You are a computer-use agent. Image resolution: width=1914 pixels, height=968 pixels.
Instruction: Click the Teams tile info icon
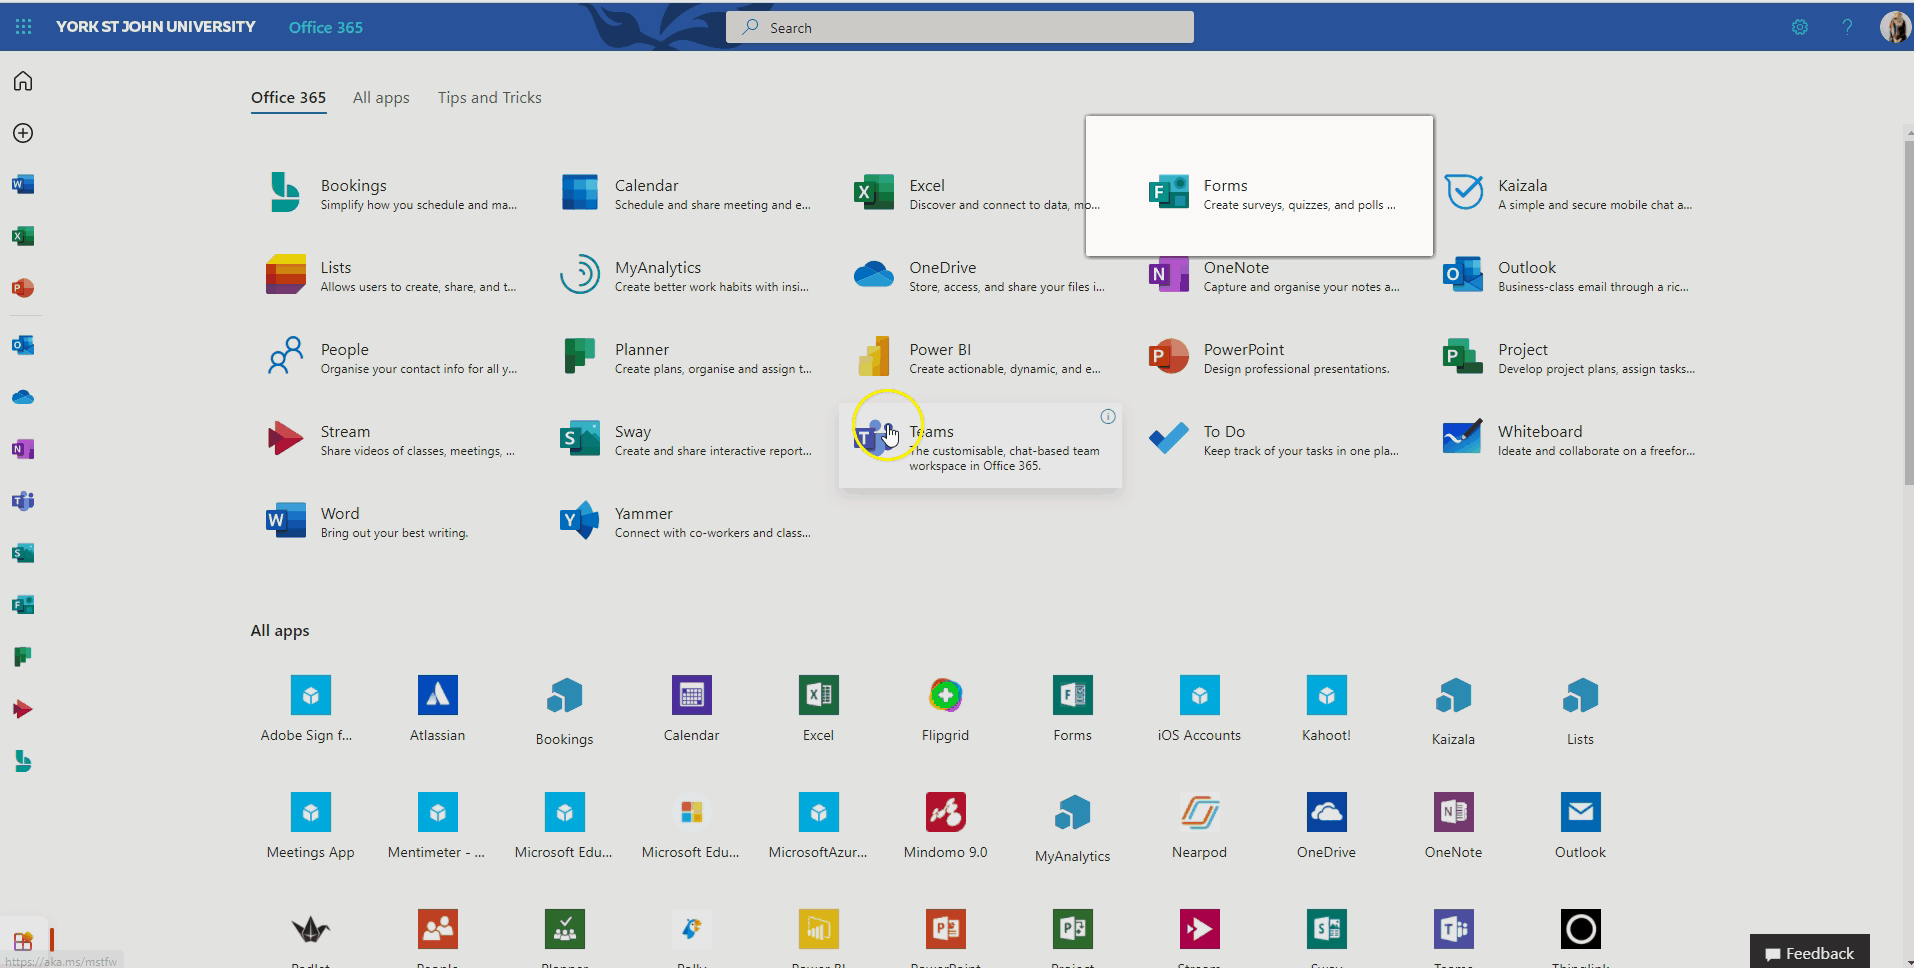coord(1107,417)
